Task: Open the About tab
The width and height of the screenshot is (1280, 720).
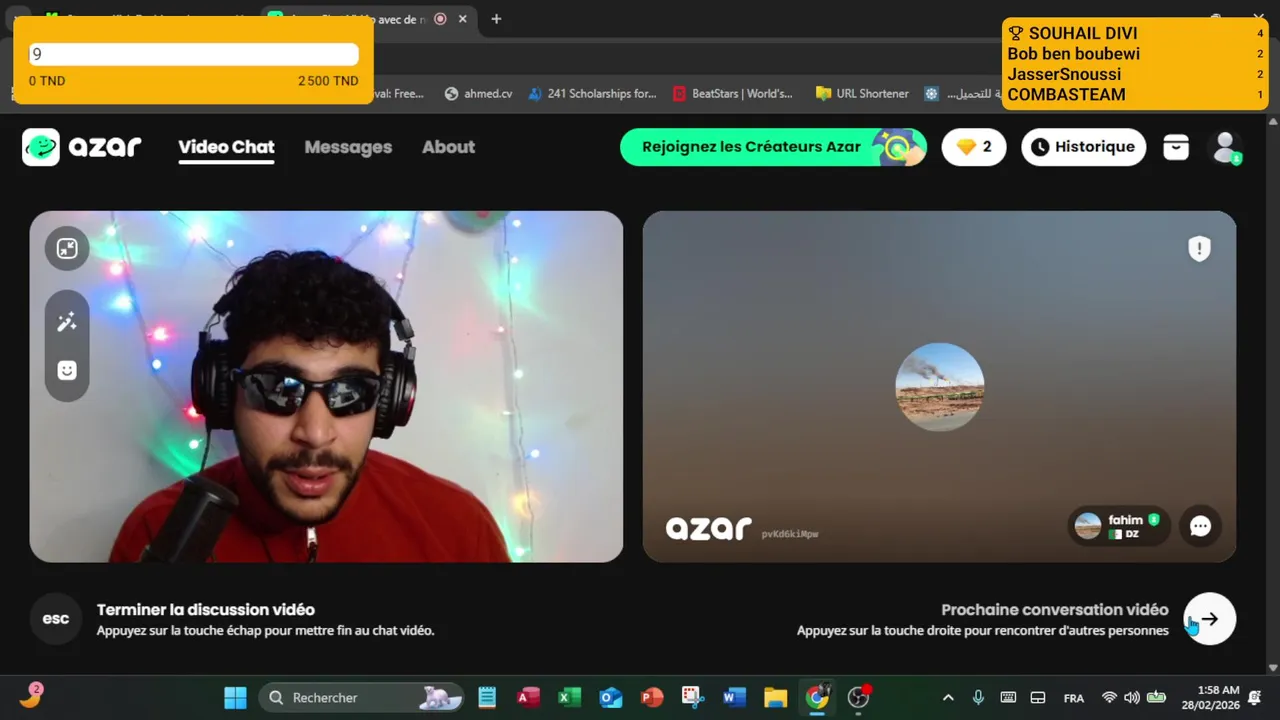Action: pyautogui.click(x=448, y=147)
